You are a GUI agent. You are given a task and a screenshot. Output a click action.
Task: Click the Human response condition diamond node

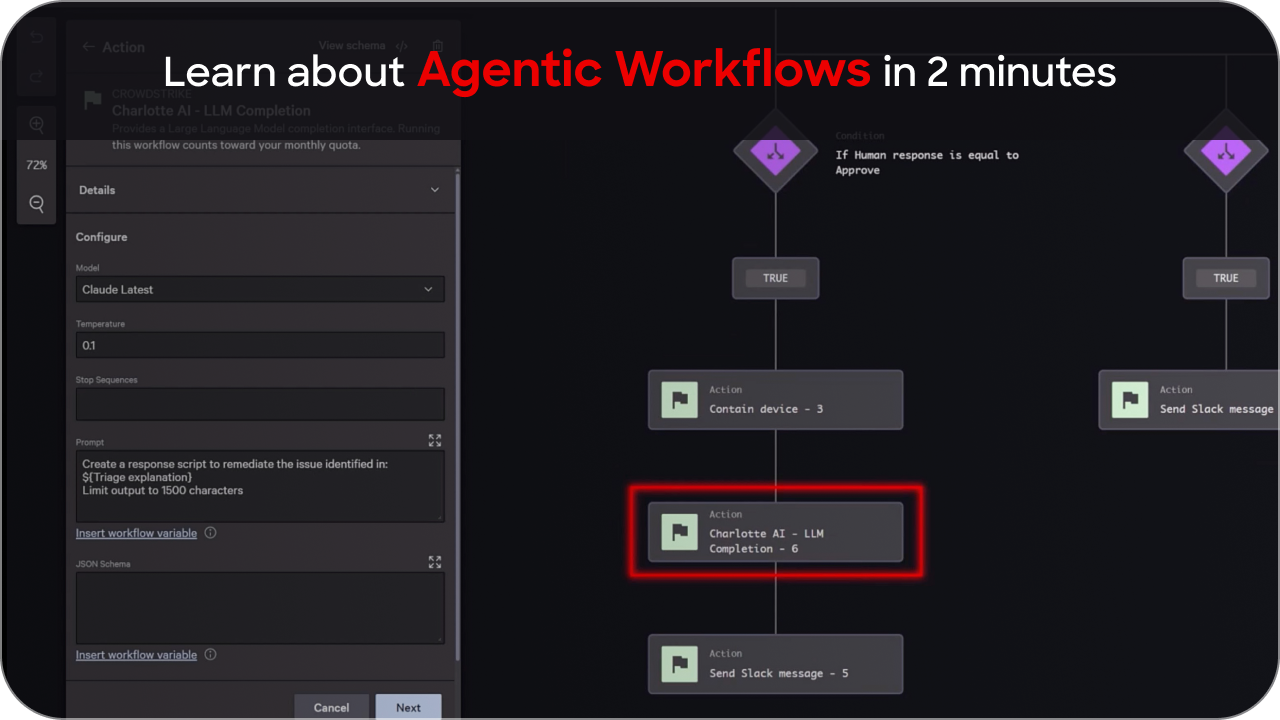pyautogui.click(x=775, y=153)
